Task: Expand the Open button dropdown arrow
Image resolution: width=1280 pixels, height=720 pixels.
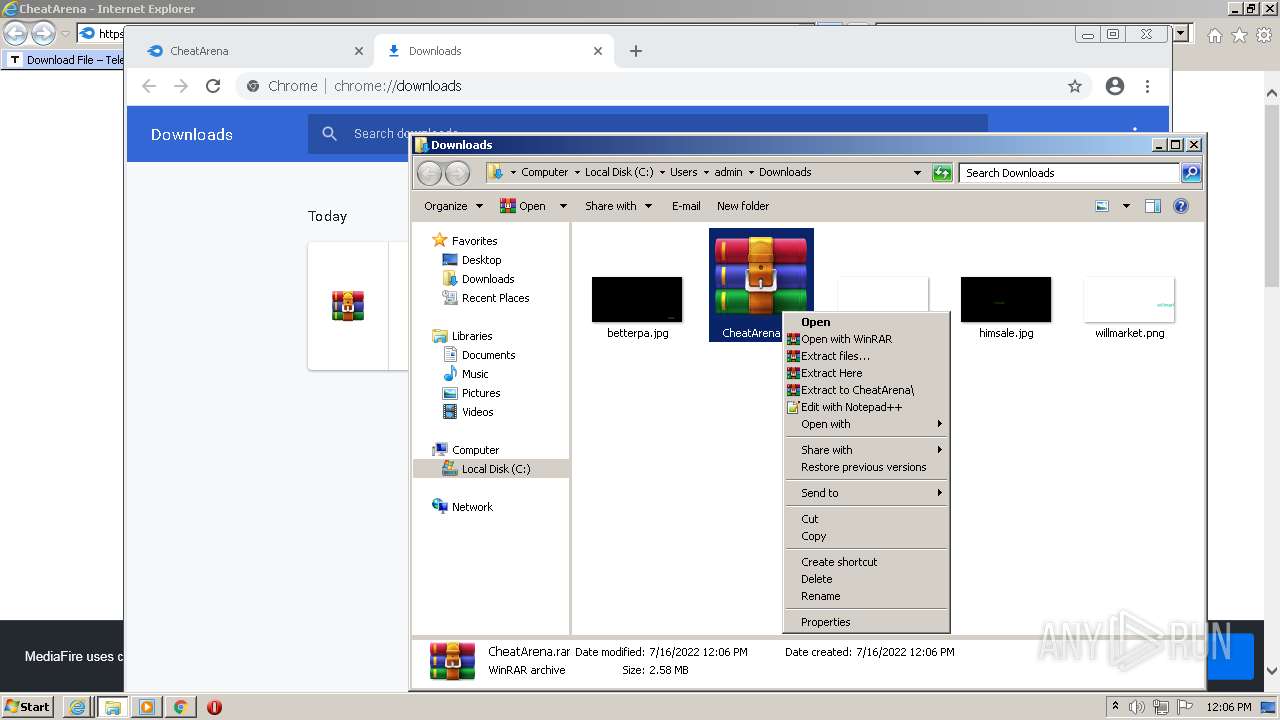Action: pos(563,206)
